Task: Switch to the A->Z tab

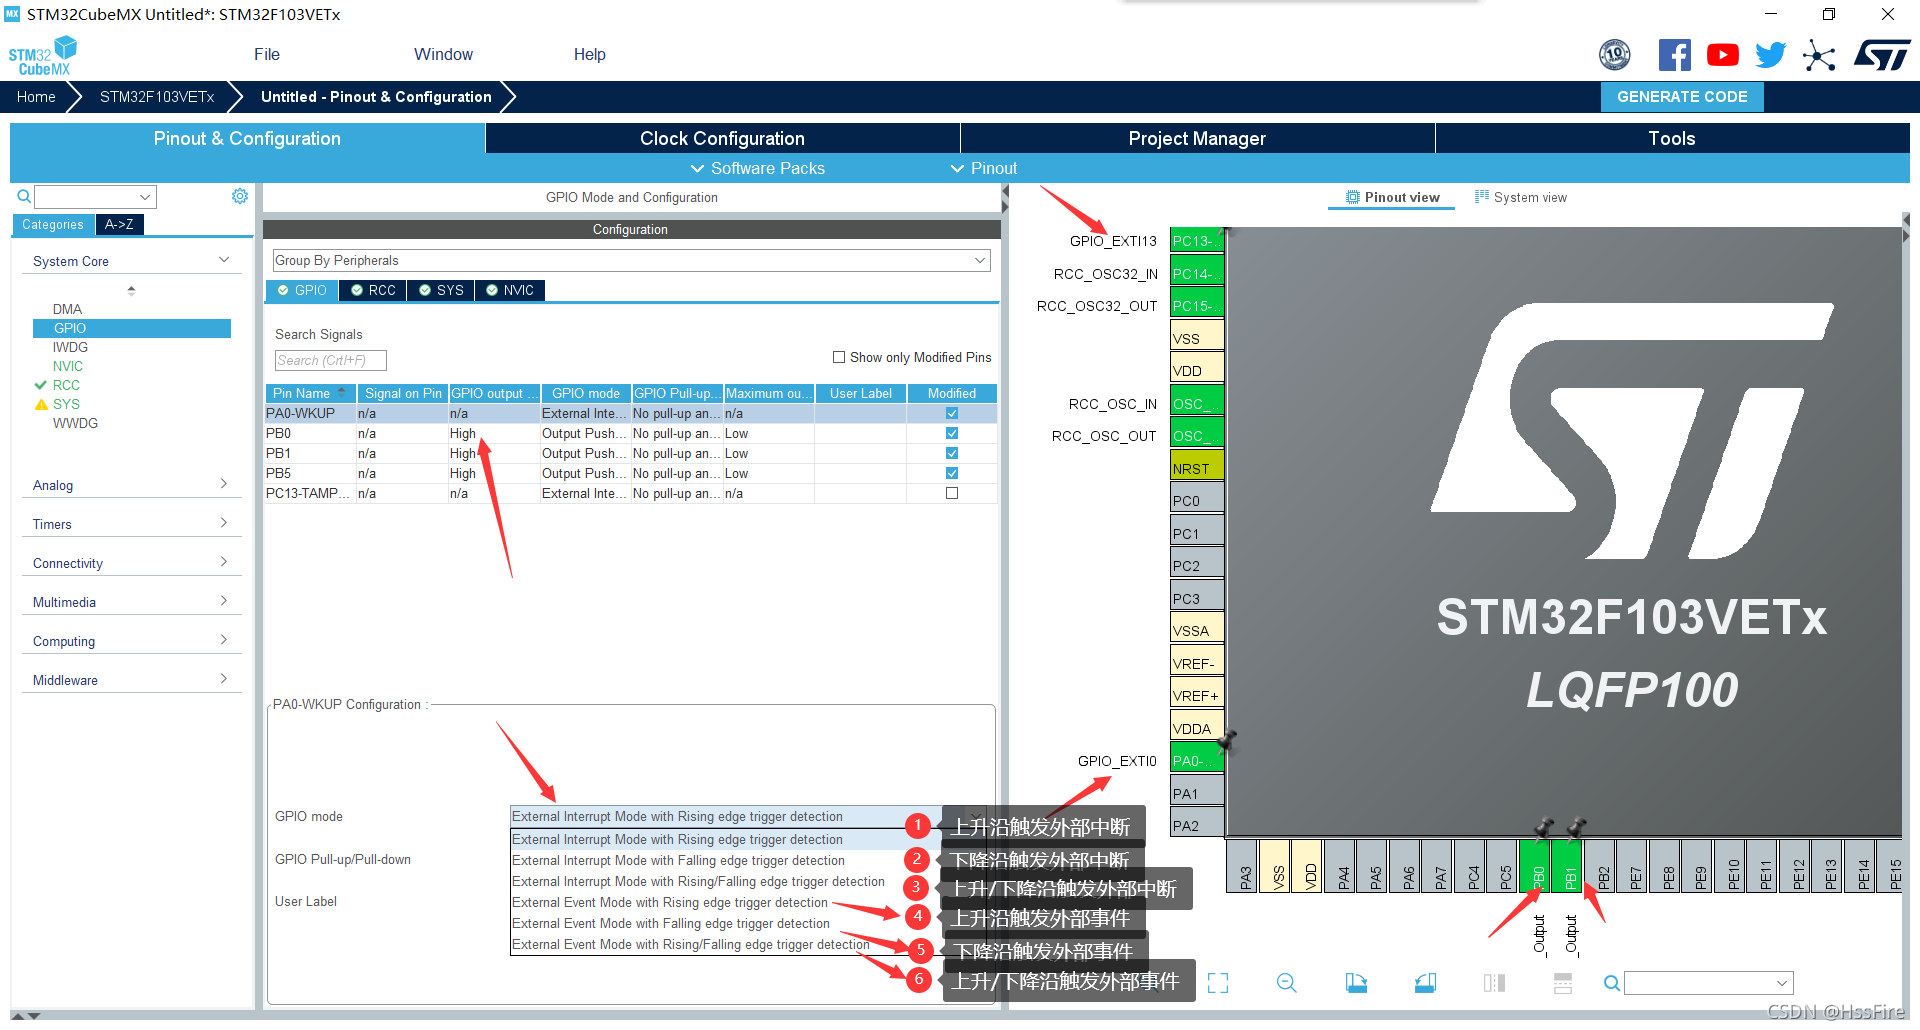Action: click(119, 224)
